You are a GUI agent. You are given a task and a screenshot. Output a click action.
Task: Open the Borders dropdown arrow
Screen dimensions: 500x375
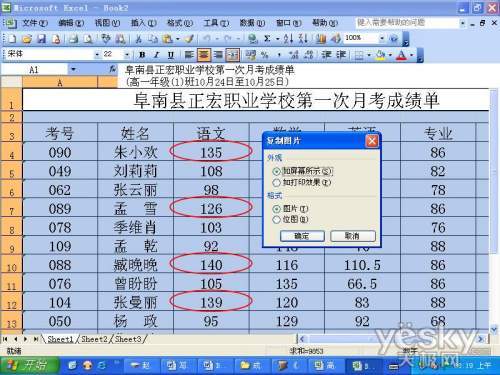(369, 55)
